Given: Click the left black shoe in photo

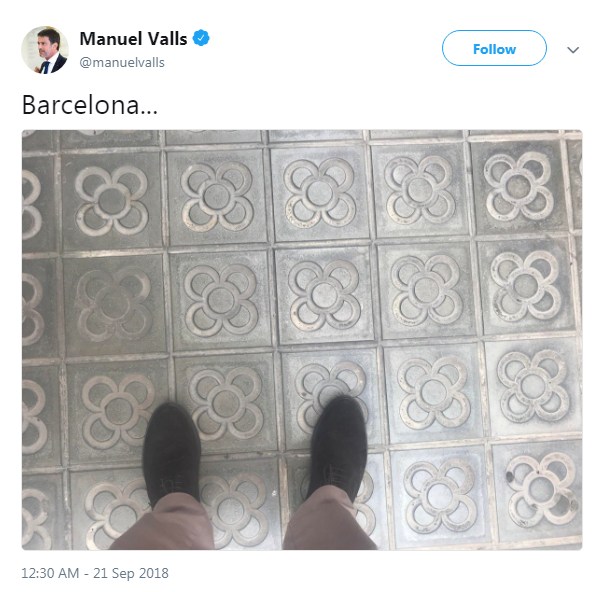Looking at the screenshot, I should (172, 454).
